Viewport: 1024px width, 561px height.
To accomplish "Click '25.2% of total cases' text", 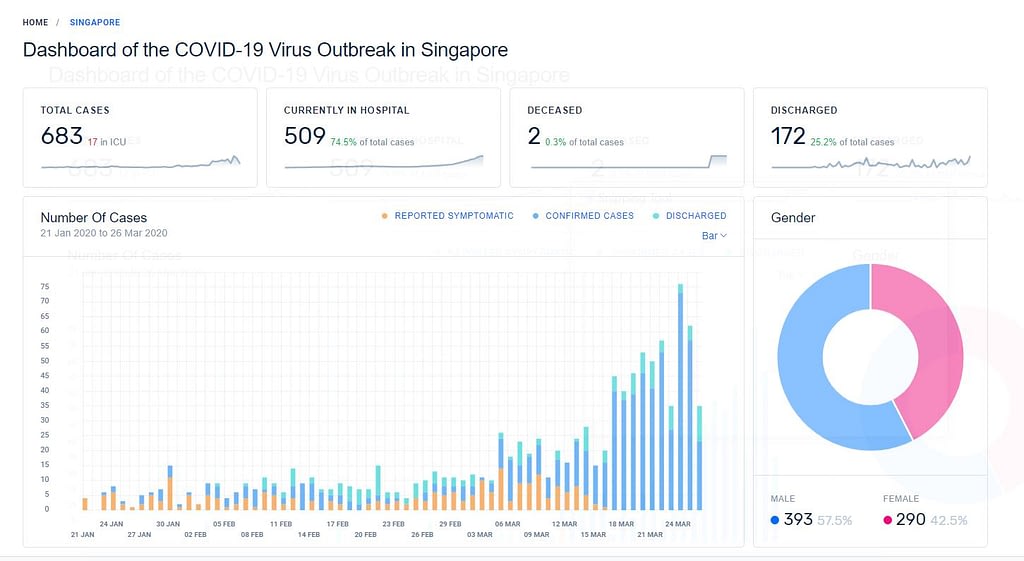I will pos(852,142).
